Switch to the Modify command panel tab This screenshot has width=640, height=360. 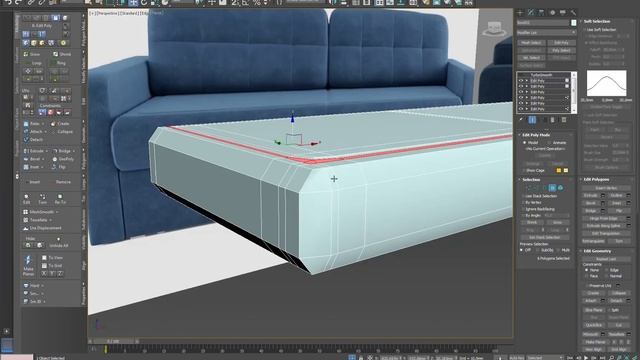[531, 13]
